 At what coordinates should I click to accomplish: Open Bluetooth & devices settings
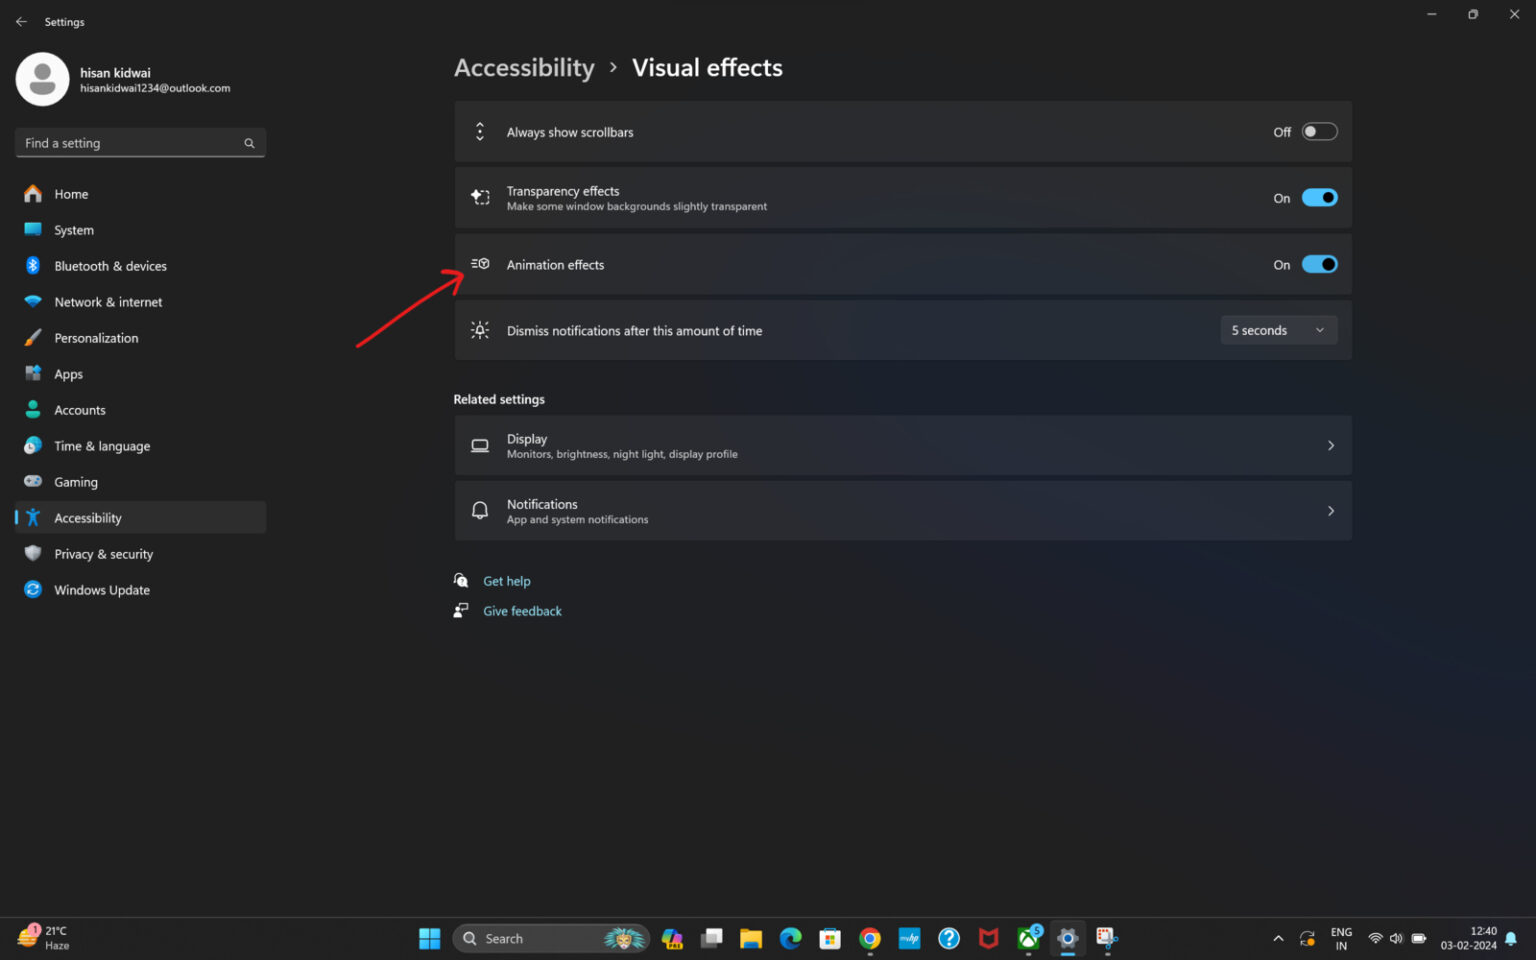tap(110, 265)
